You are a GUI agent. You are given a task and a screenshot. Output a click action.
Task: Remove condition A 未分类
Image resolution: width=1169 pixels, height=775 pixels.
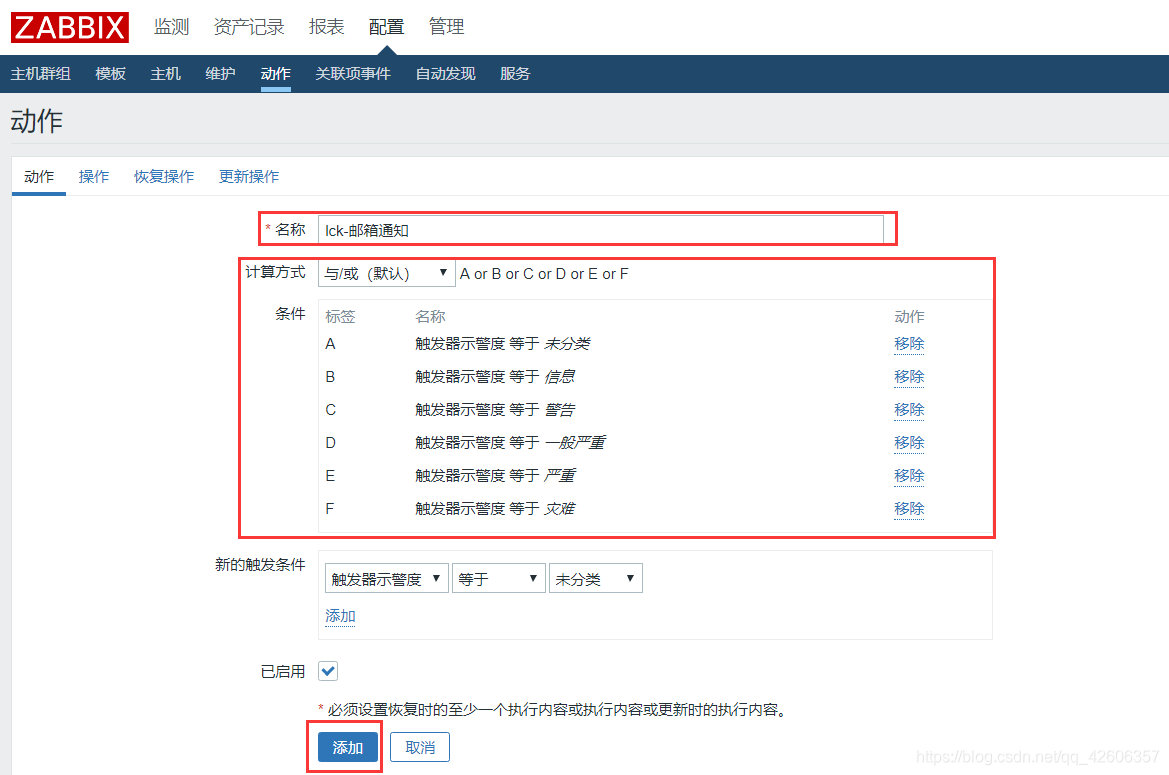(909, 344)
